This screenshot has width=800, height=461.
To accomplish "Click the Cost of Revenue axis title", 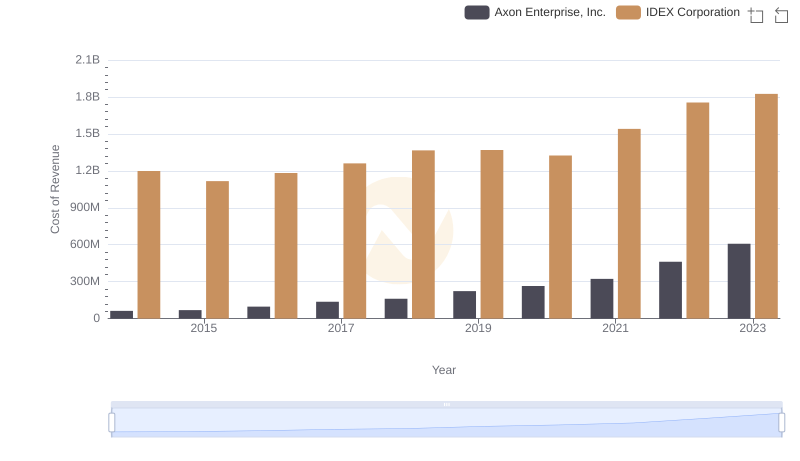I will point(55,189).
